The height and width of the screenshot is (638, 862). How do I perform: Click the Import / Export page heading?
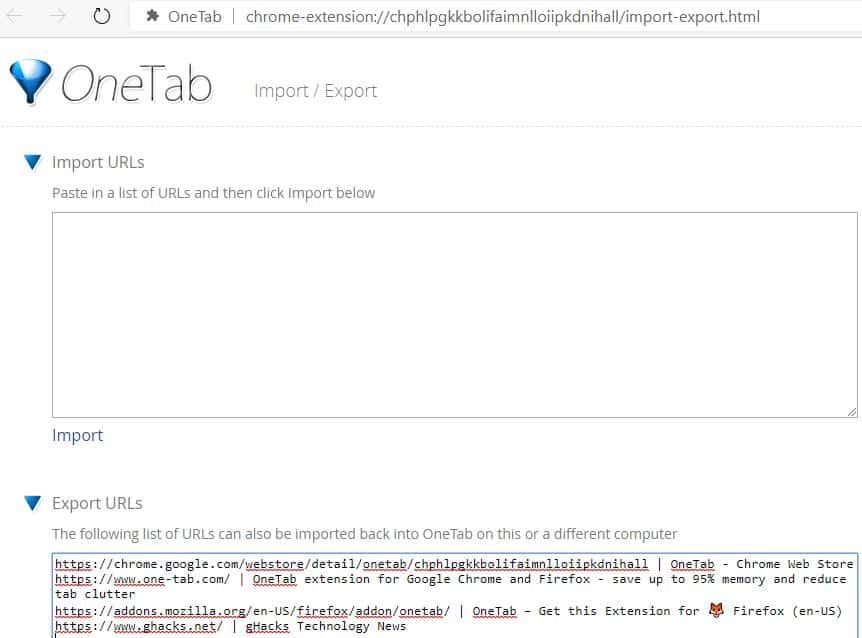(315, 90)
